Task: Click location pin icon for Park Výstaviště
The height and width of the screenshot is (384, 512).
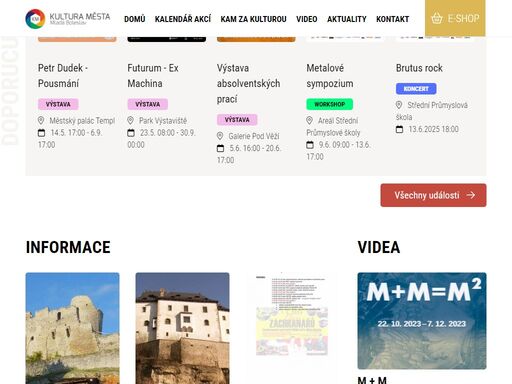Action: click(x=131, y=120)
